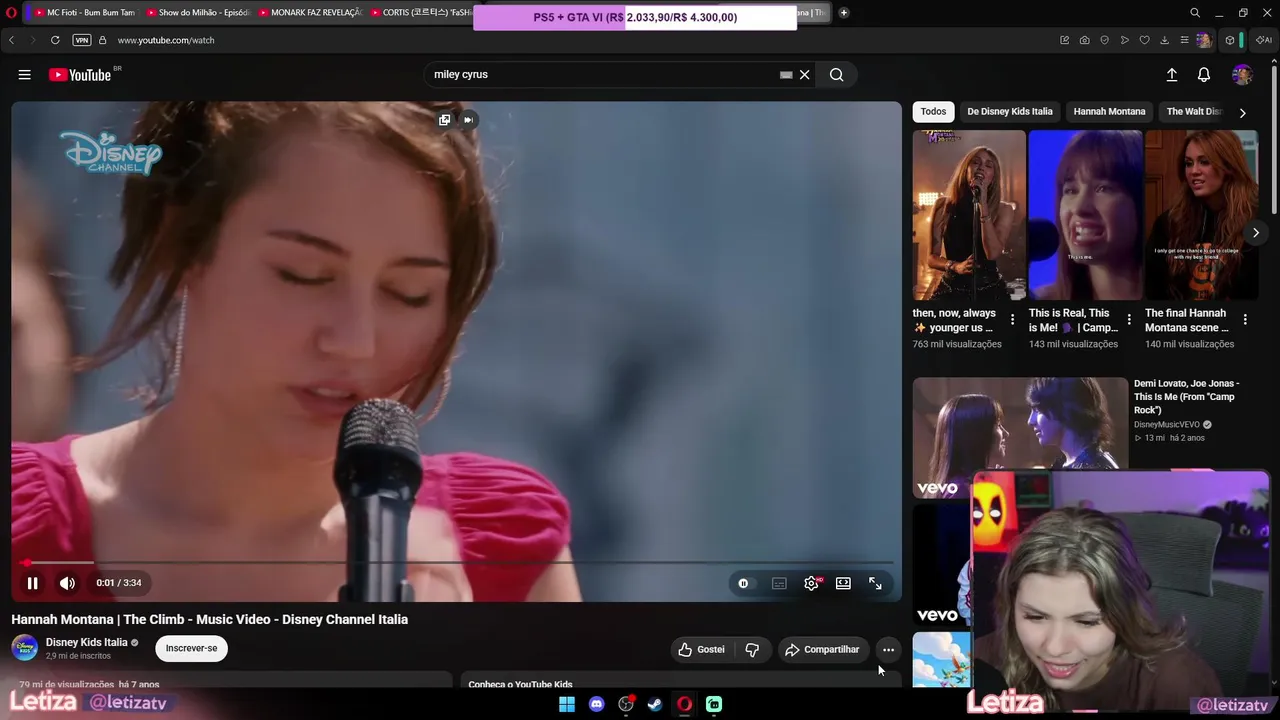
Task: Like the video with Gostei
Action: [702, 650]
